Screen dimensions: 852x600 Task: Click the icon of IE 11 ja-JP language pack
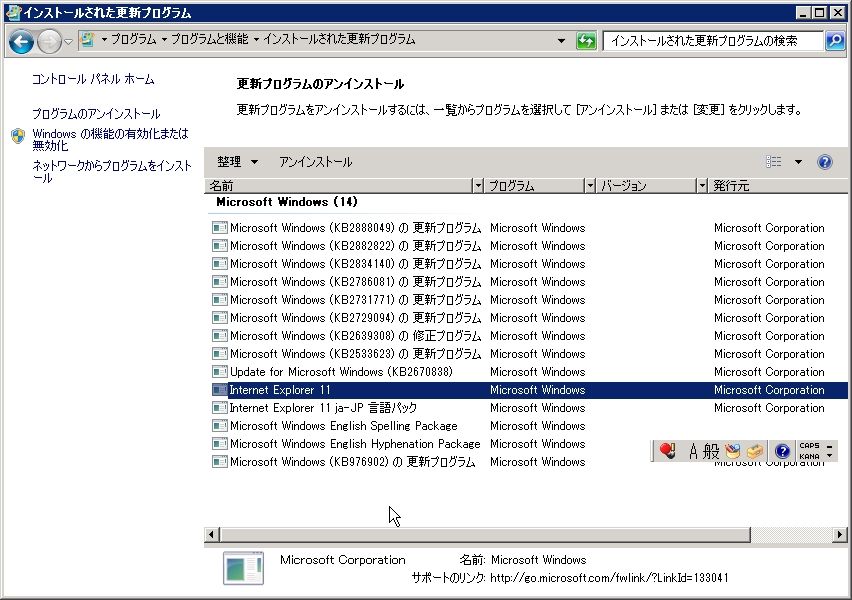coord(220,408)
